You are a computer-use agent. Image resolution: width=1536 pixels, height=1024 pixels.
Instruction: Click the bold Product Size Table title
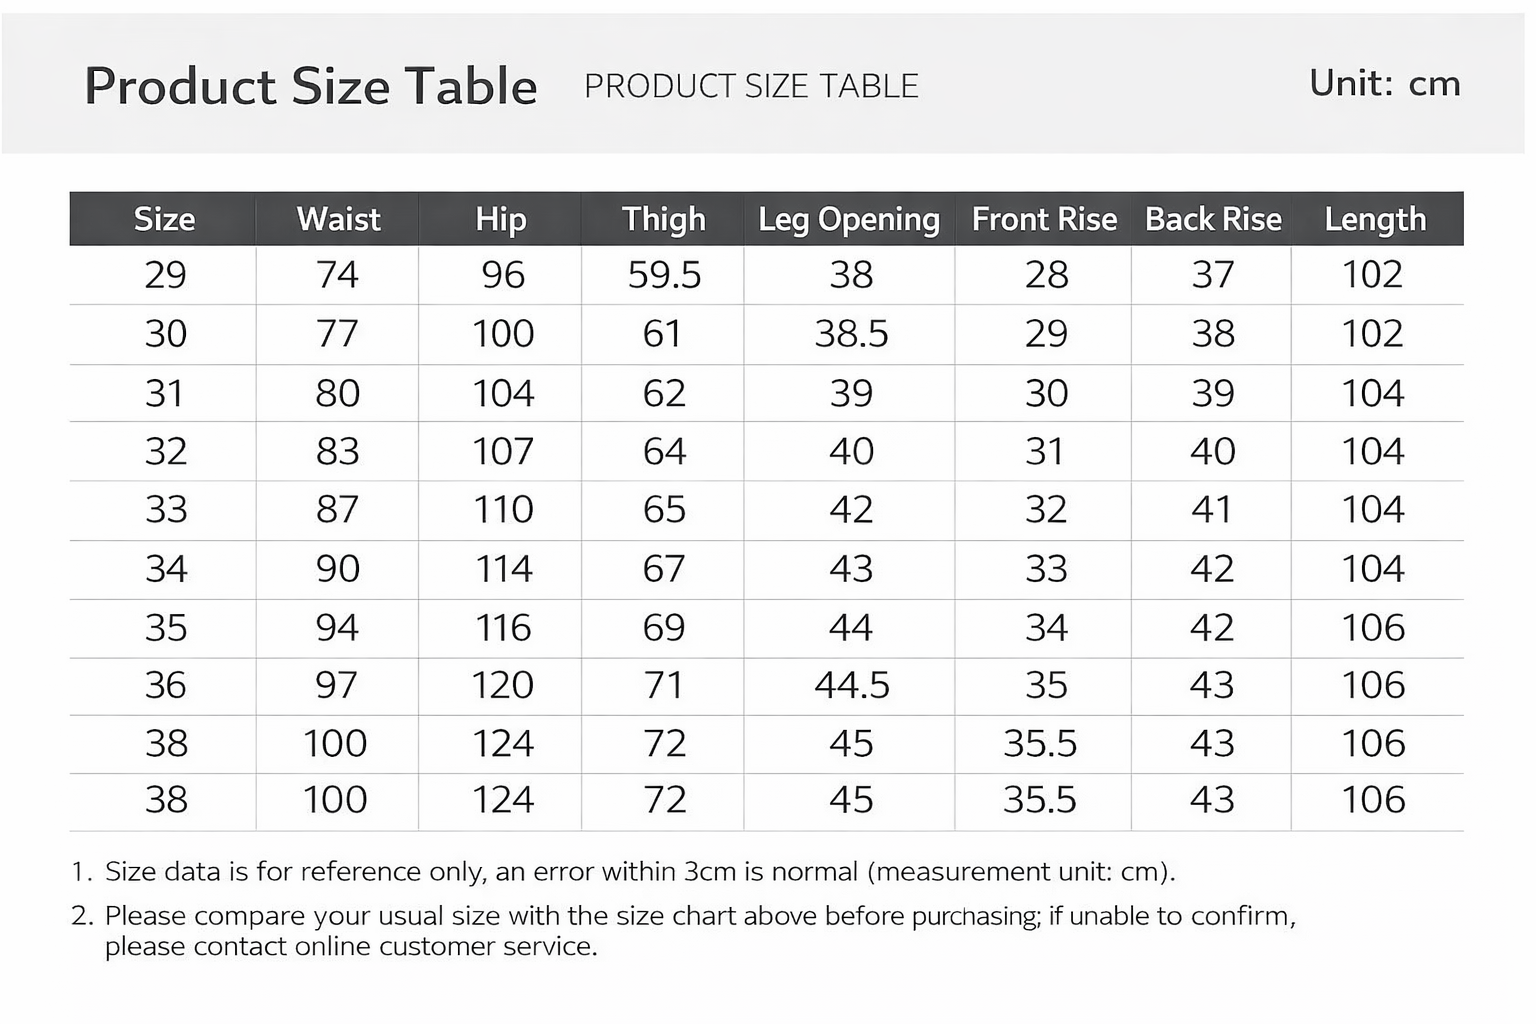(311, 86)
